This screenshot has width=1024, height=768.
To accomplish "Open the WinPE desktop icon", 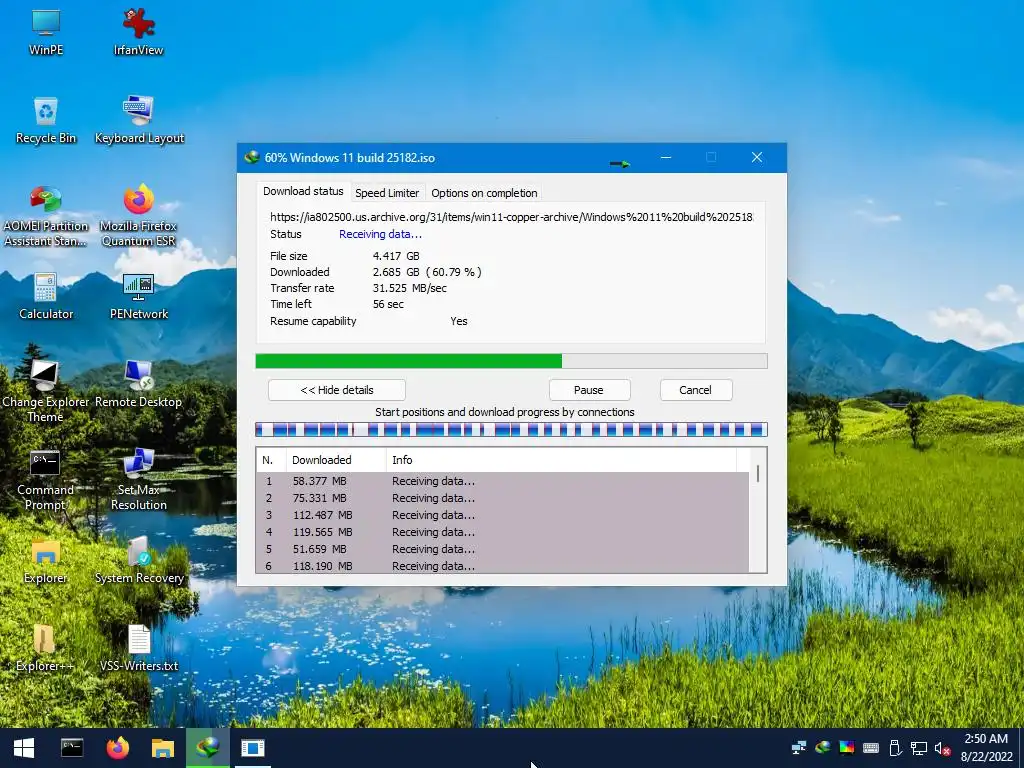I will [46, 31].
